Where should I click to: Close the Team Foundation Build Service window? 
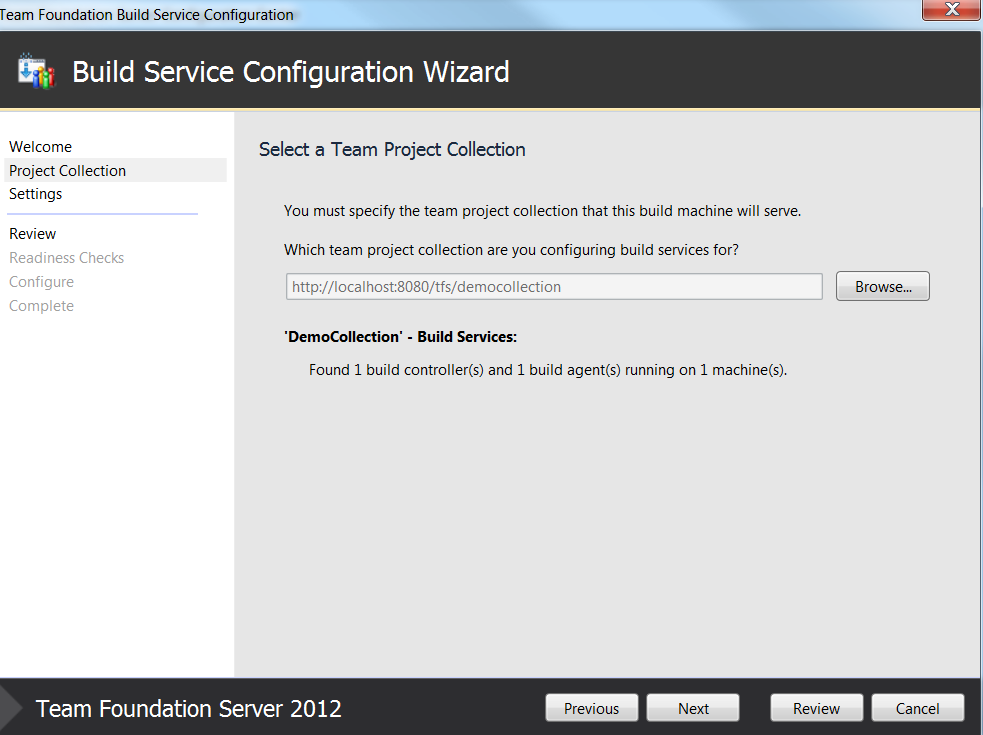(951, 9)
